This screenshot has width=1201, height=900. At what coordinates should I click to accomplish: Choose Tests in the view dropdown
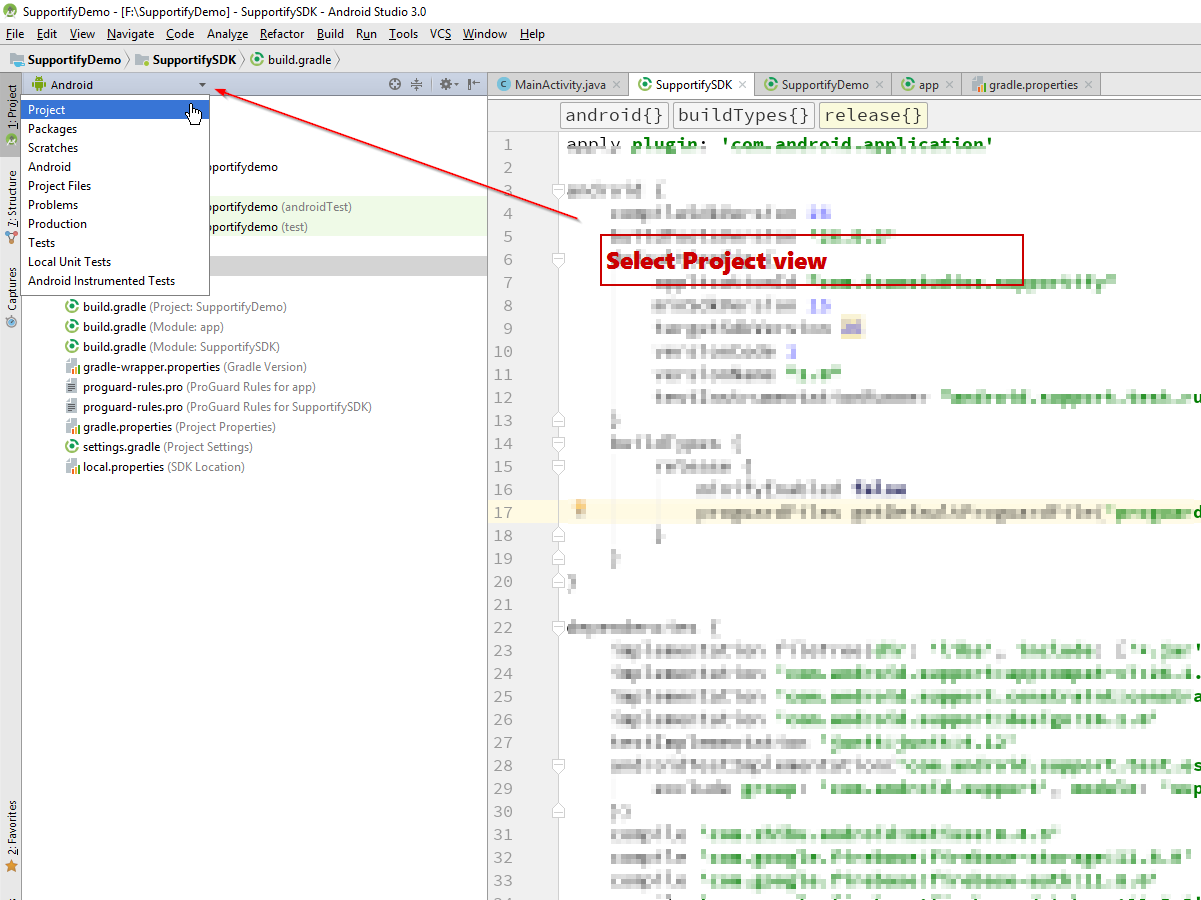tap(115, 243)
